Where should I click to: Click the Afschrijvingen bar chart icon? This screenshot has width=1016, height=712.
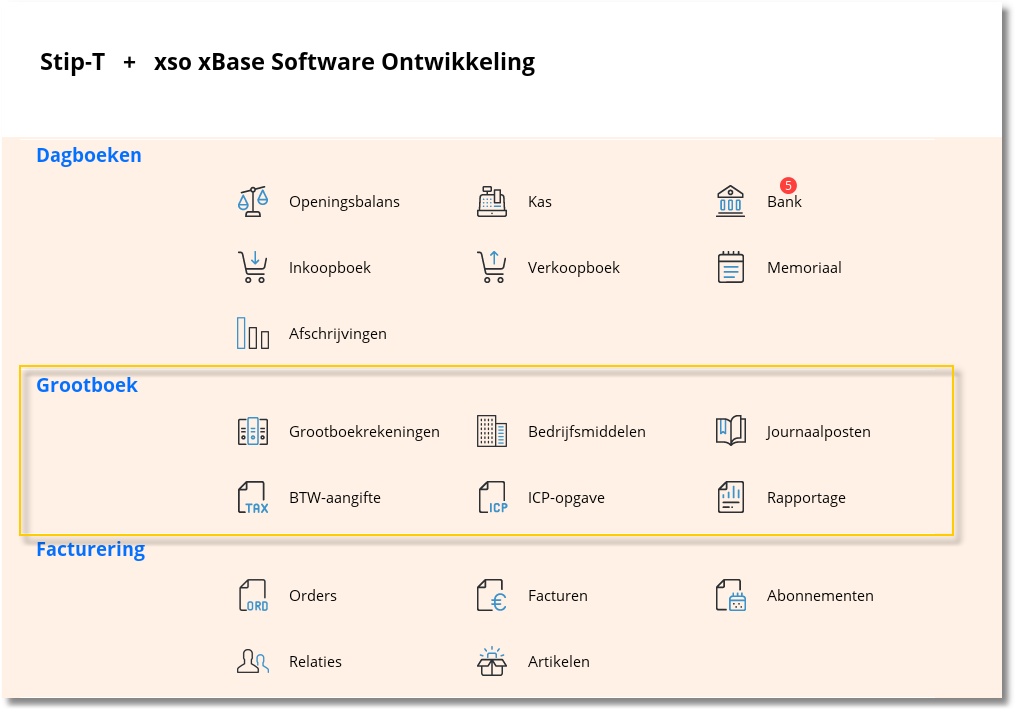point(253,333)
